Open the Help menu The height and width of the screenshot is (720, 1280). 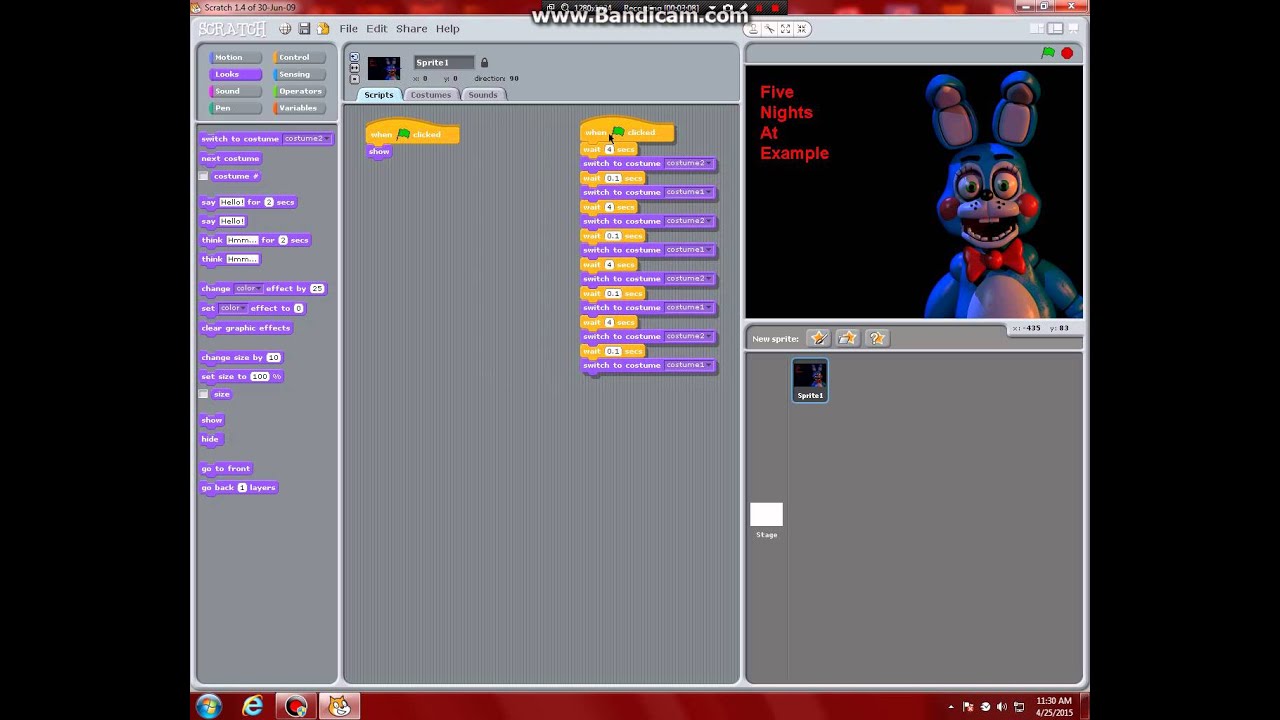coord(447,29)
